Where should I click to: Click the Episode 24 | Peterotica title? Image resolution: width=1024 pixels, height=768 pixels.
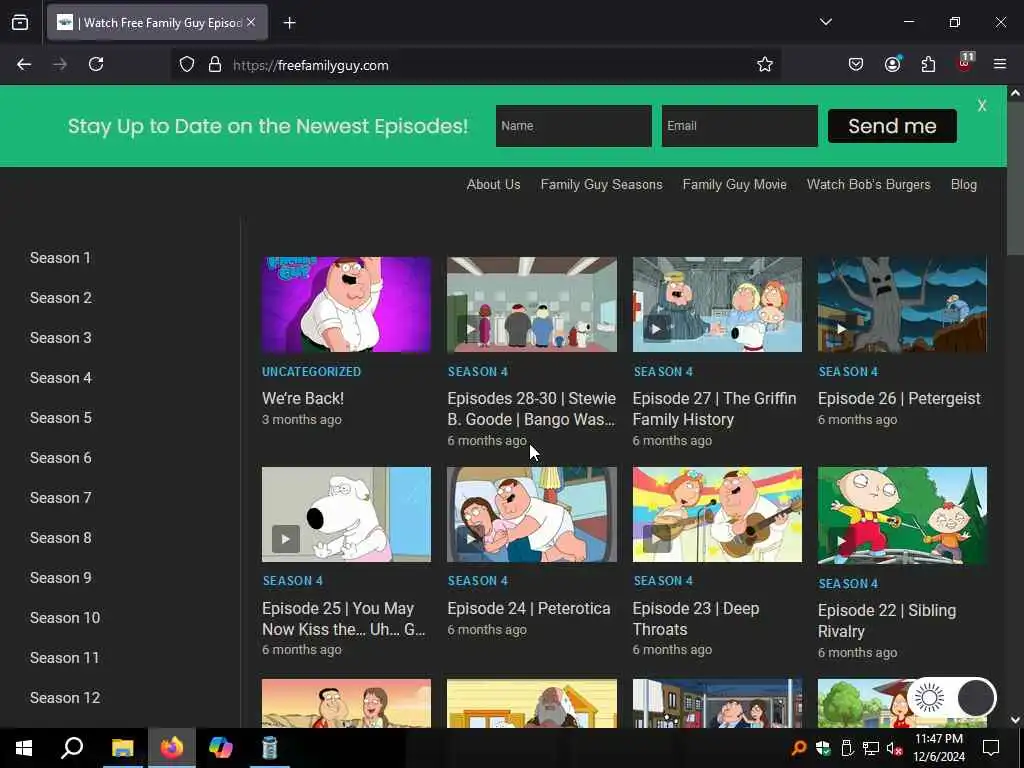(529, 609)
